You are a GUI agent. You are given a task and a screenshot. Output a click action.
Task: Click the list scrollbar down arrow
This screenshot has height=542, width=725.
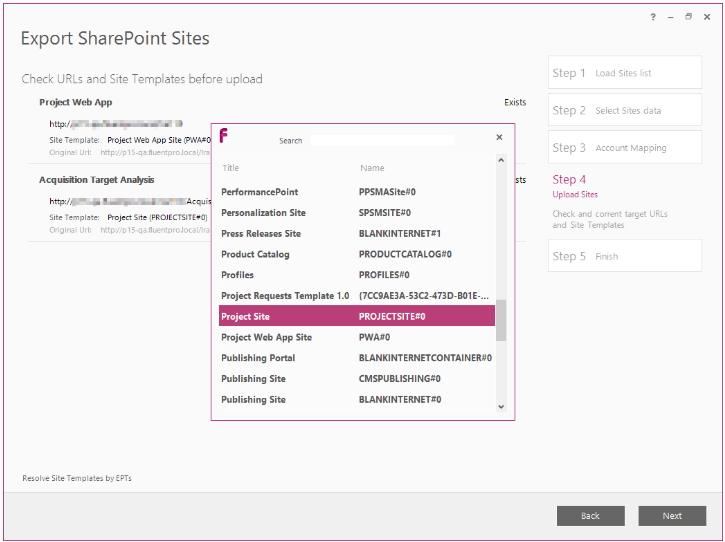(x=501, y=407)
